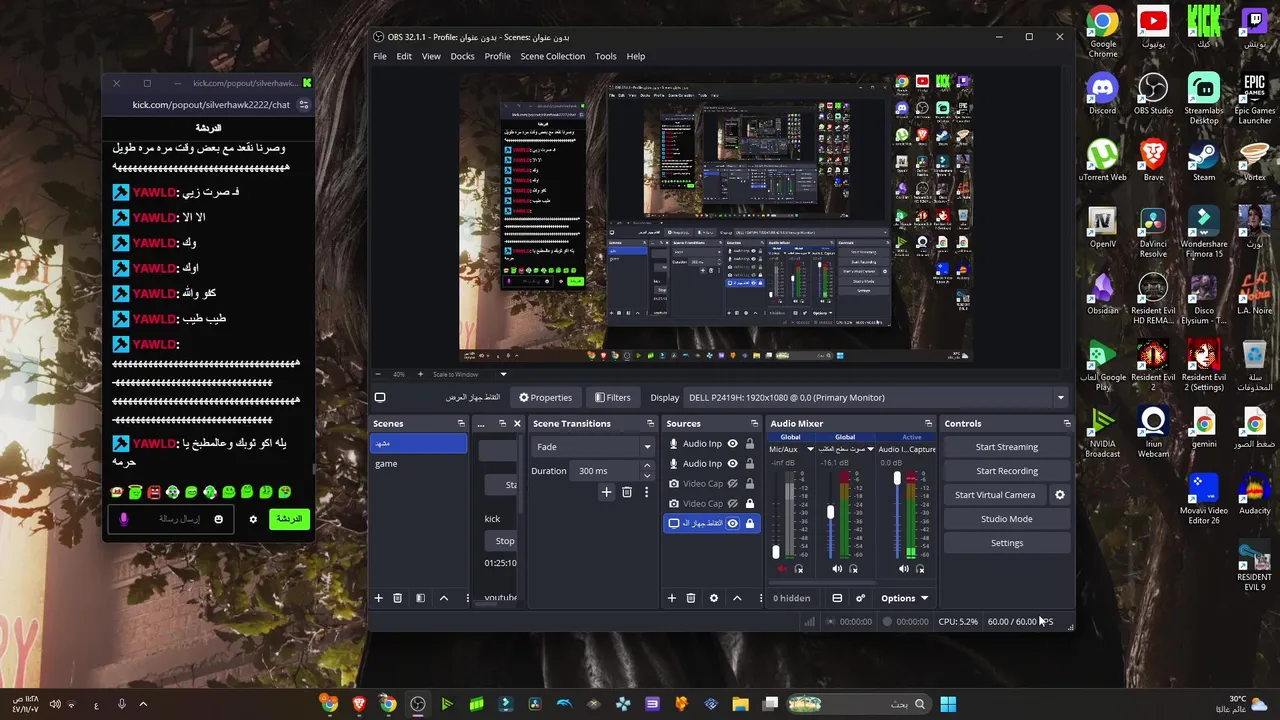The image size is (1280, 720).
Task: Hide the topmost Audio Inp source
Action: click(x=732, y=443)
